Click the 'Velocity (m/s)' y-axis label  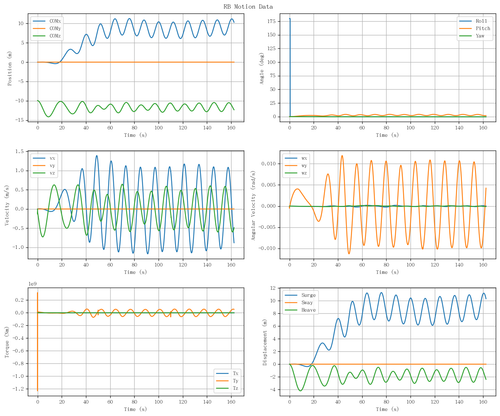pyautogui.click(x=7, y=205)
